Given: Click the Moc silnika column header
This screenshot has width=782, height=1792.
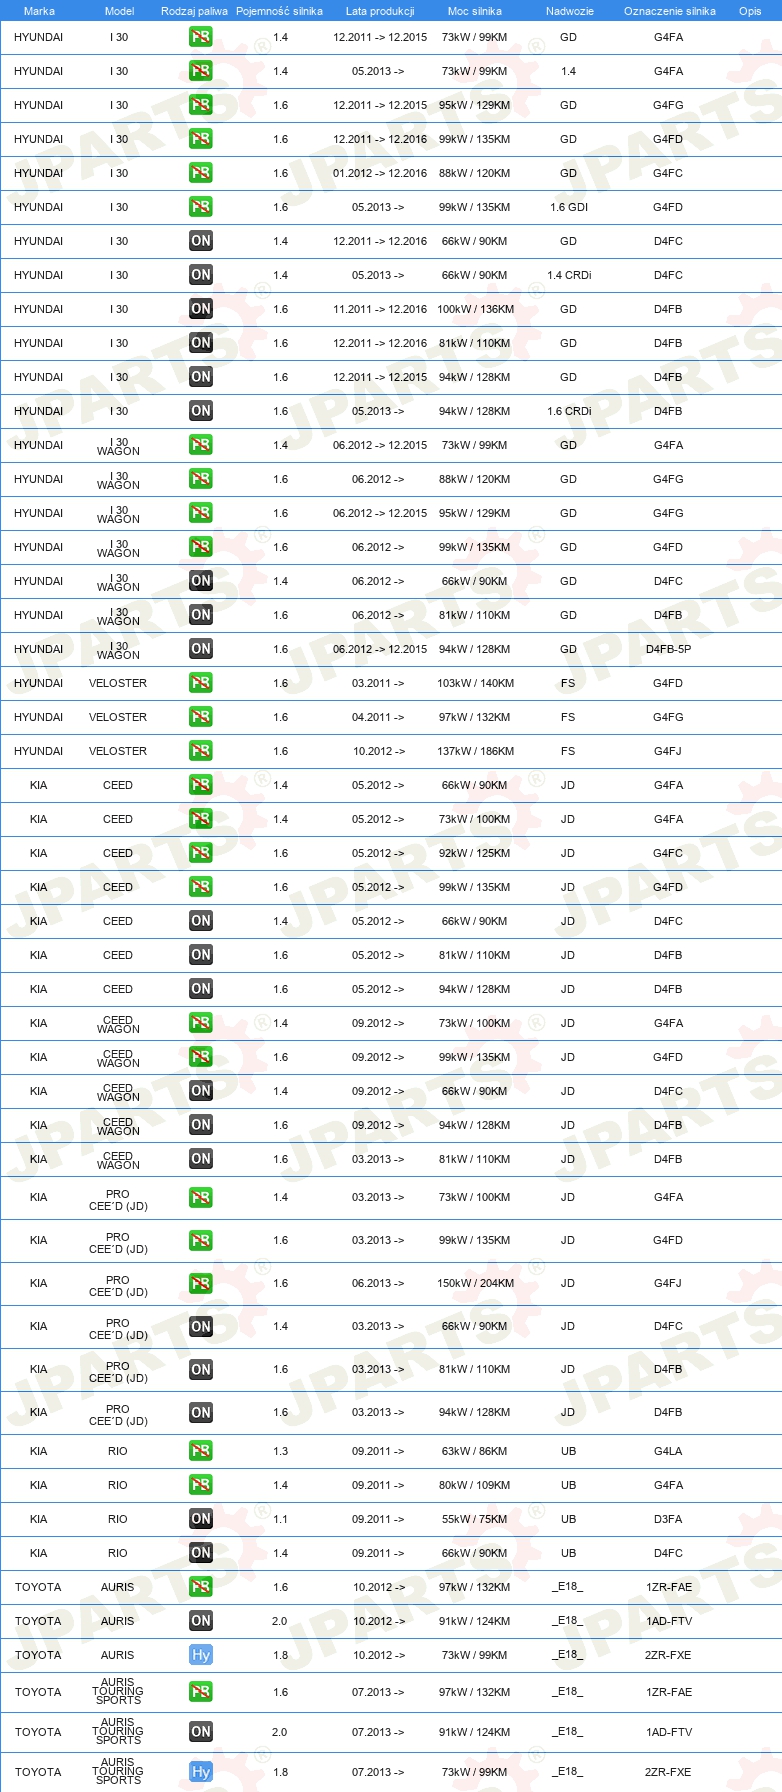Looking at the screenshot, I should click(x=475, y=11).
